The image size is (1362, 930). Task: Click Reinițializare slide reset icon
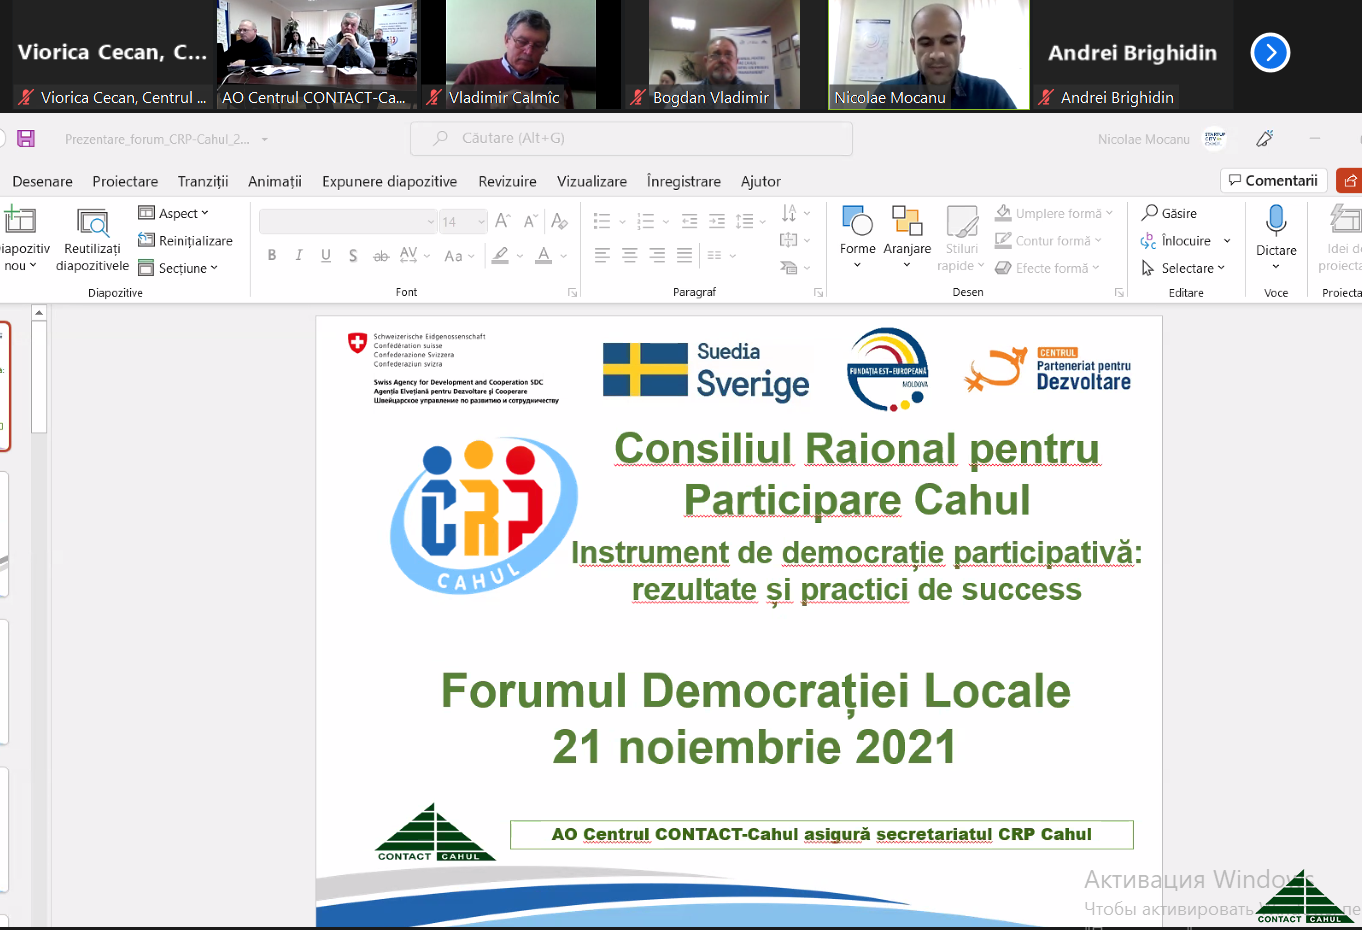point(147,240)
